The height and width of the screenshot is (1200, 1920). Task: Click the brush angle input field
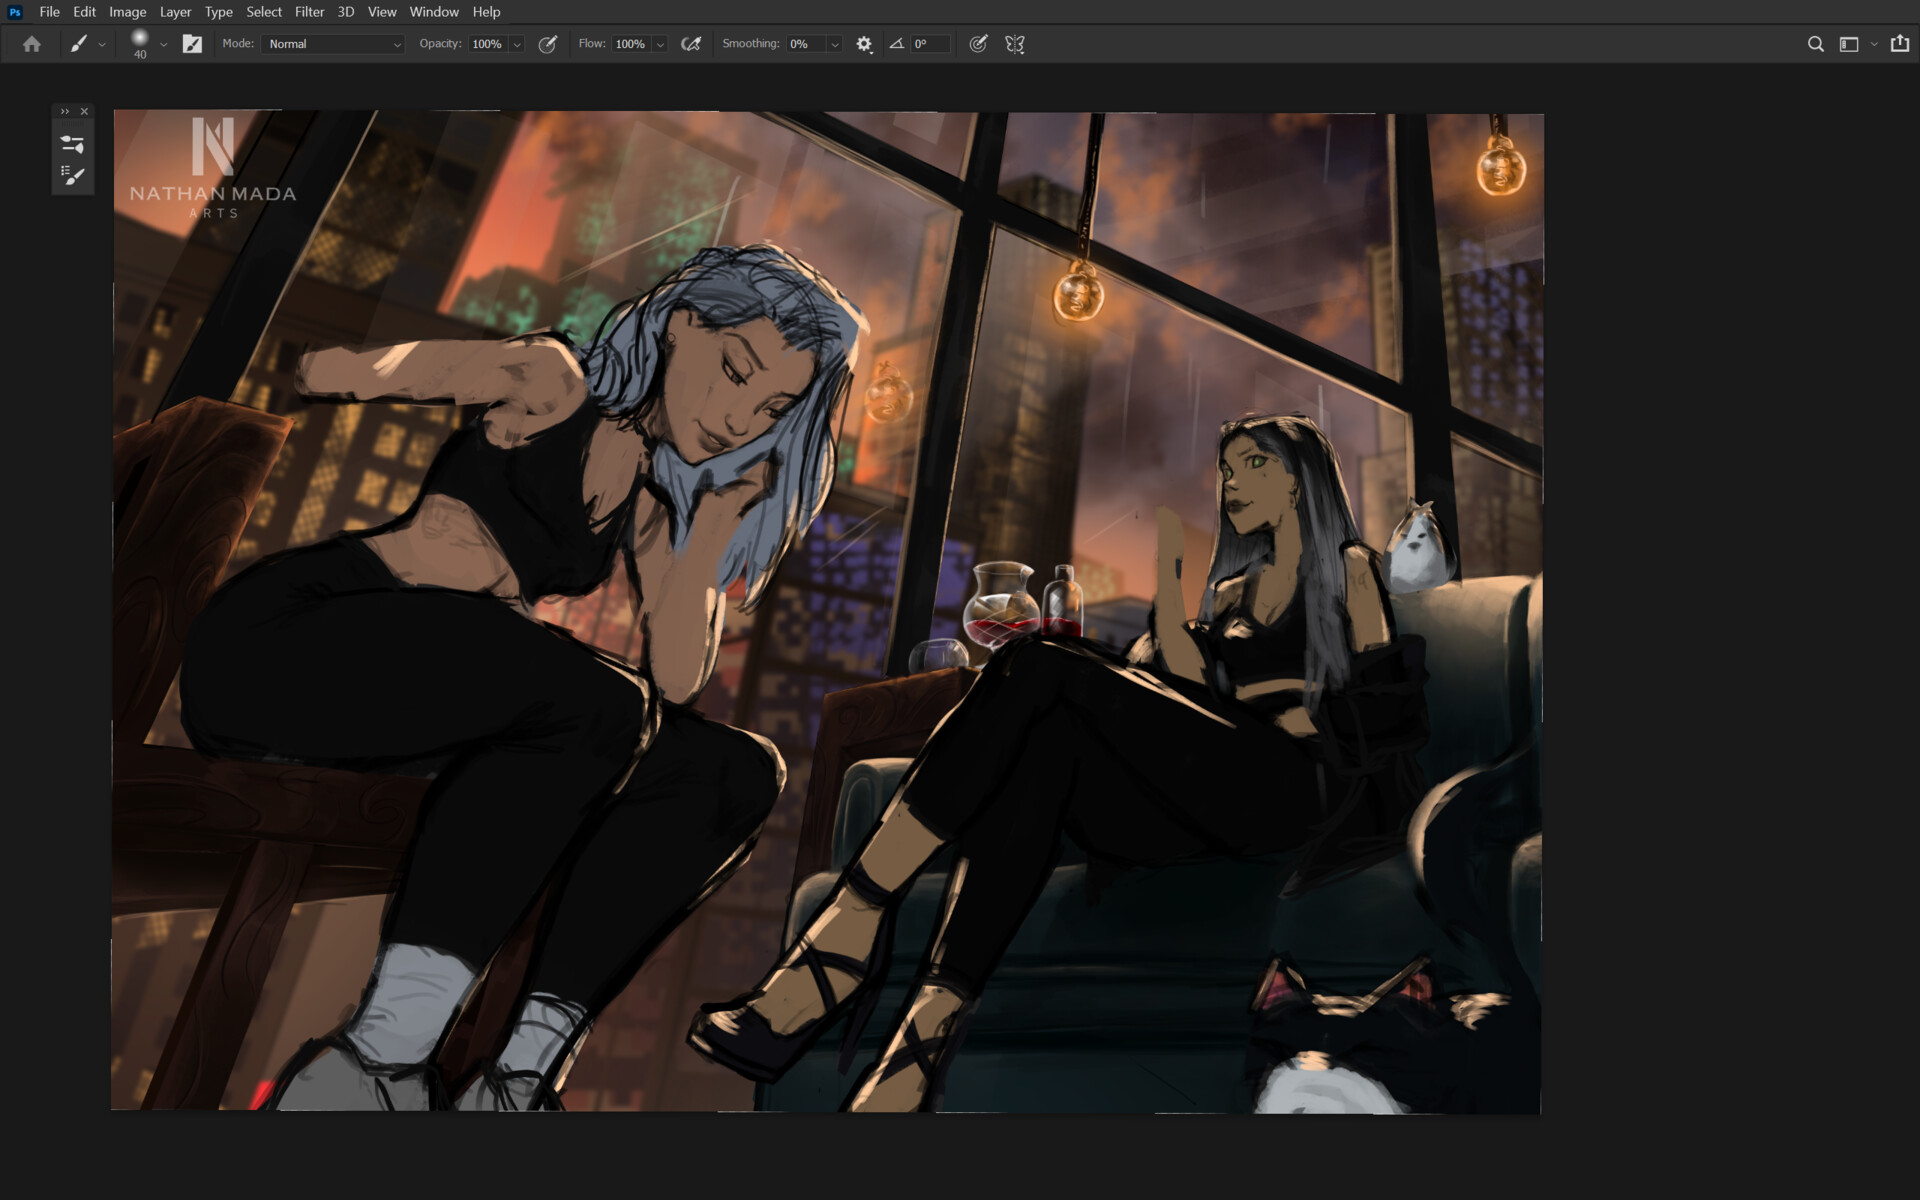tap(930, 44)
